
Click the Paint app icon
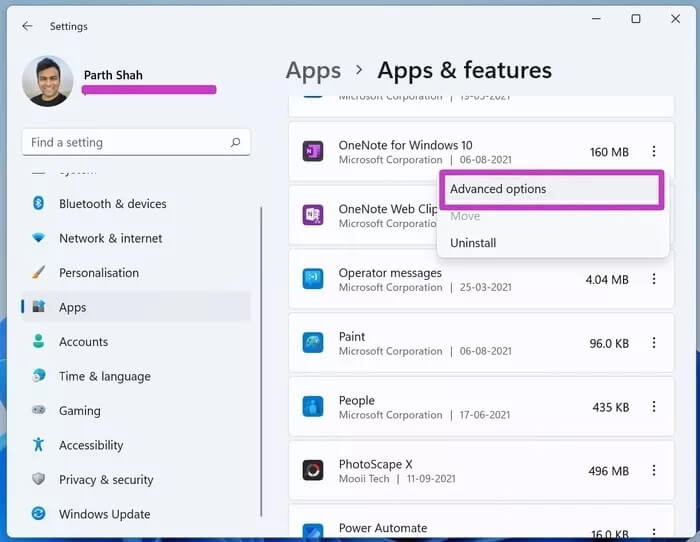point(313,343)
